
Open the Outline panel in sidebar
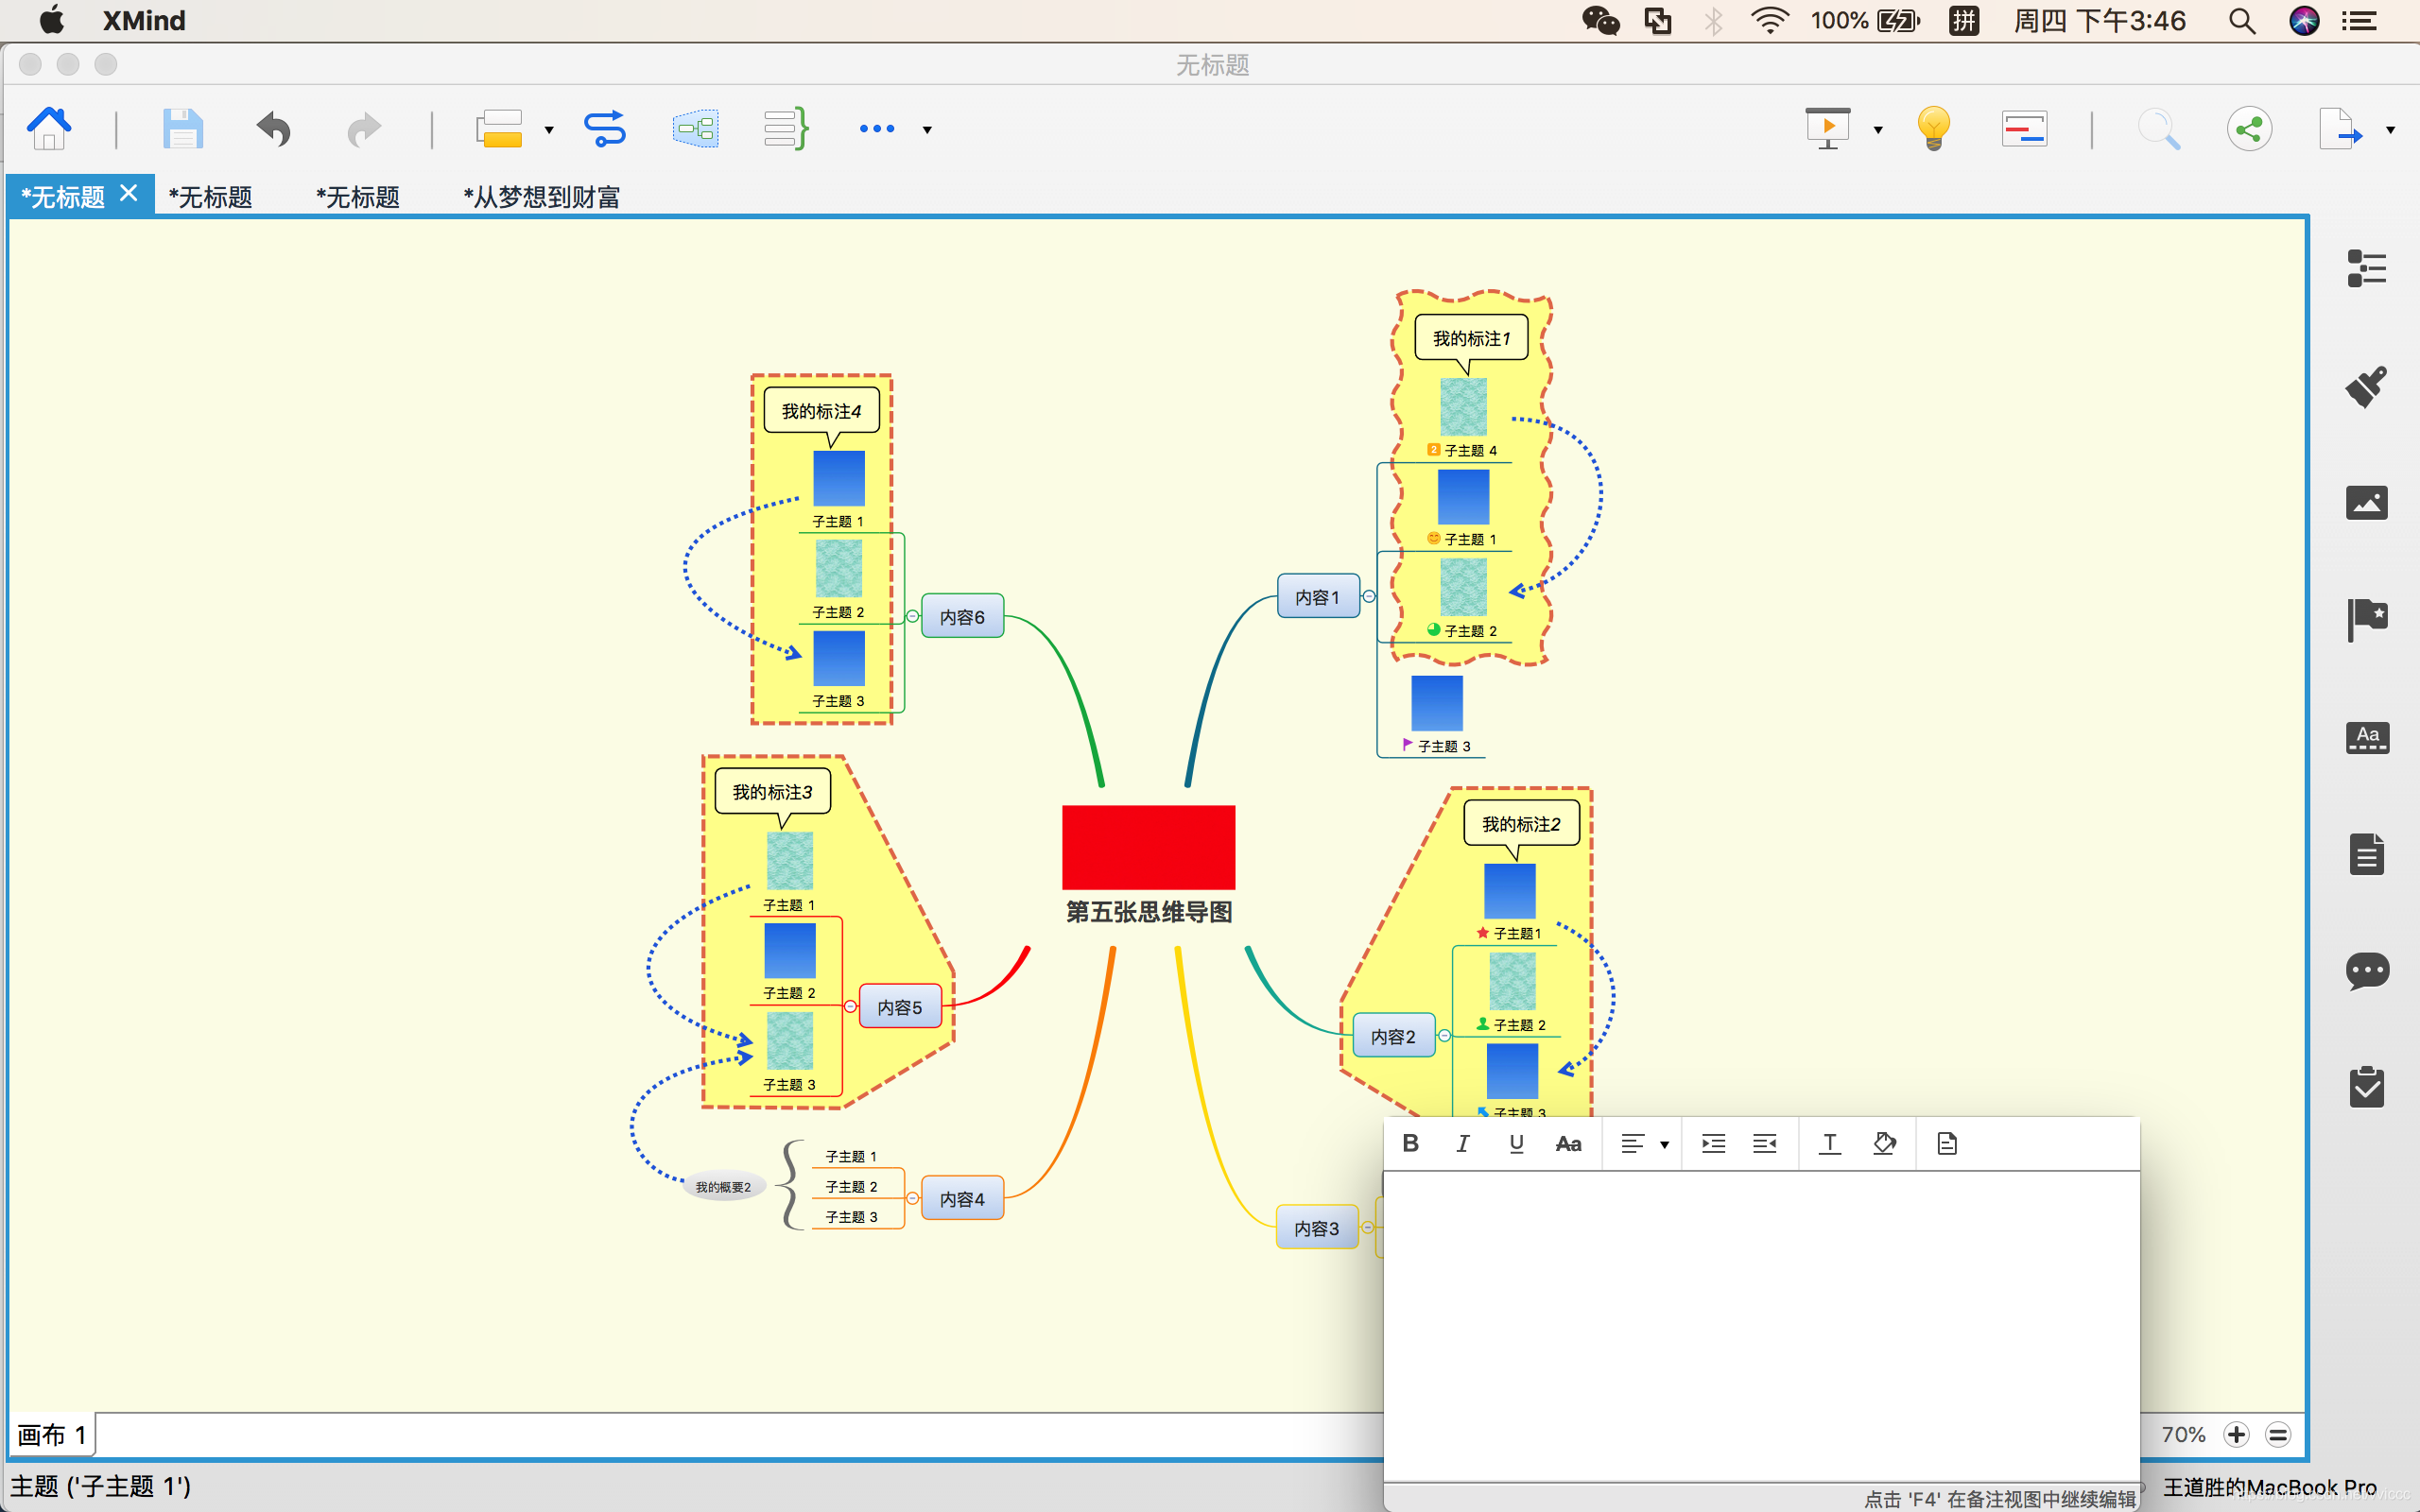click(x=2366, y=268)
